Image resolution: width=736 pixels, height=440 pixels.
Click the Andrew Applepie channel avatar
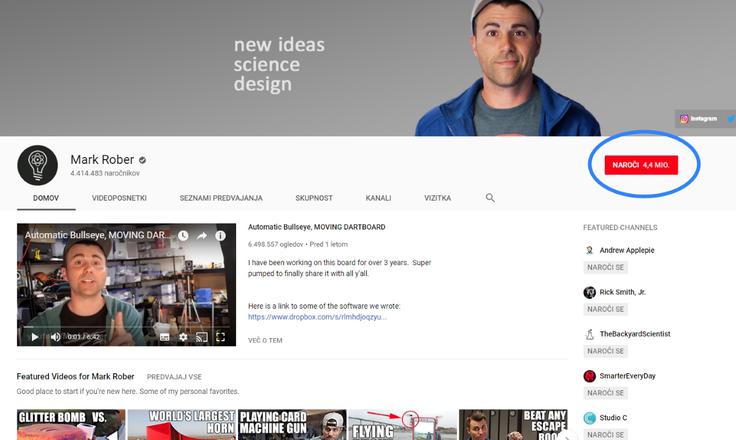coord(590,250)
